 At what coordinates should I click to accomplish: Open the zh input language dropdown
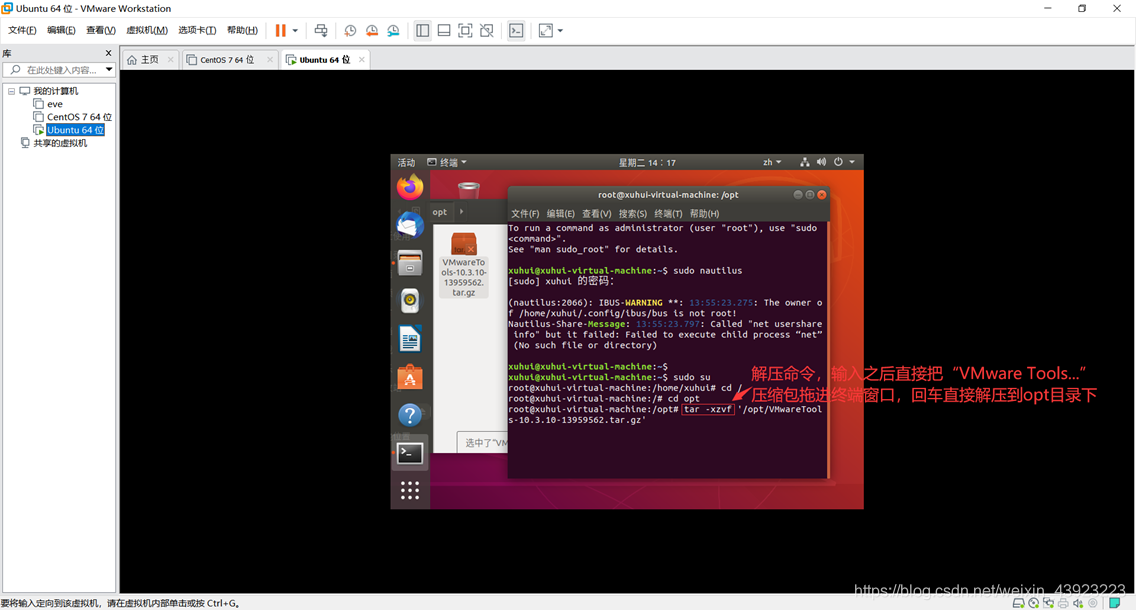772,162
